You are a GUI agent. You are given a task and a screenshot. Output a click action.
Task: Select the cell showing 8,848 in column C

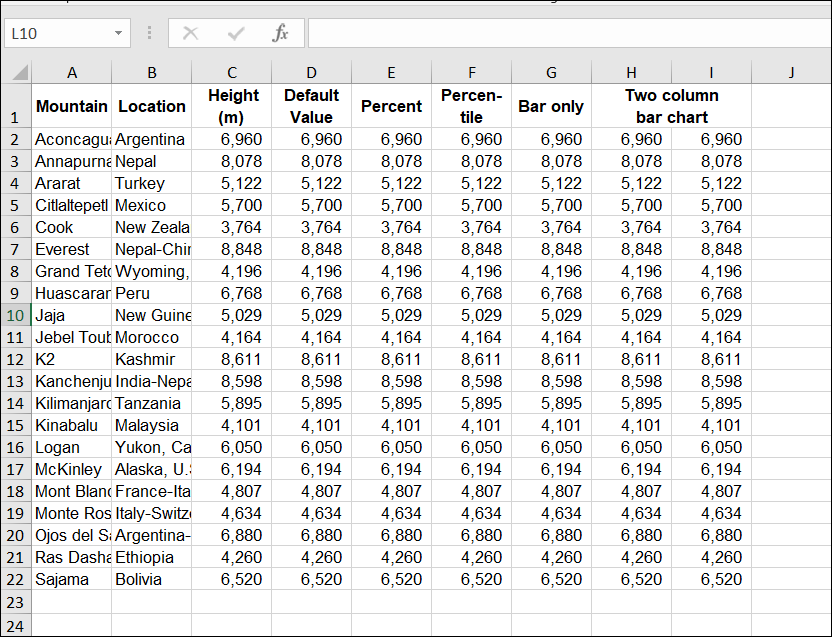click(x=232, y=249)
